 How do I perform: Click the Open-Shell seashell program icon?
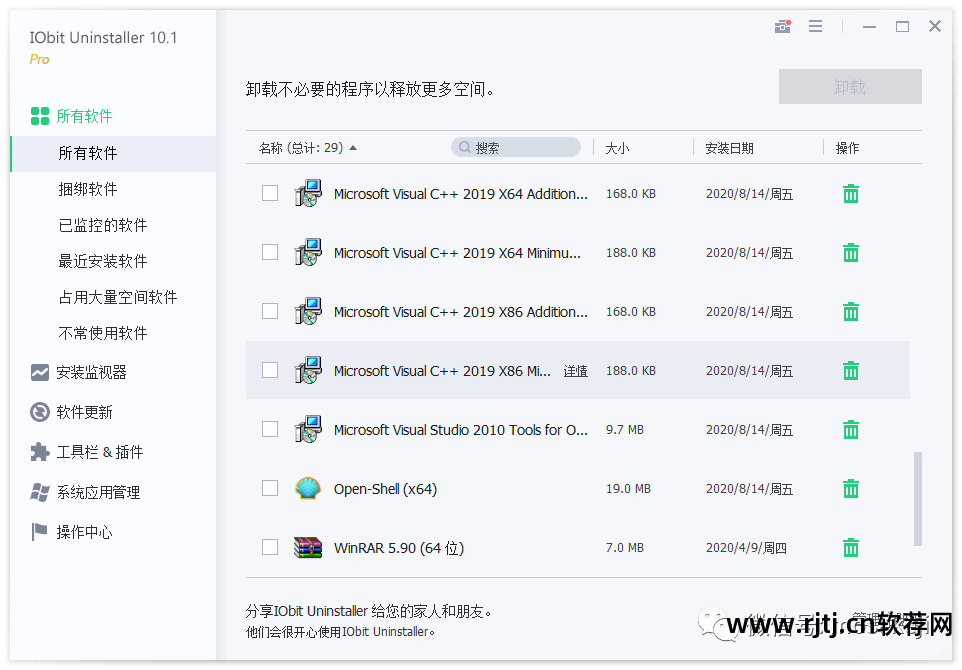pyautogui.click(x=307, y=488)
